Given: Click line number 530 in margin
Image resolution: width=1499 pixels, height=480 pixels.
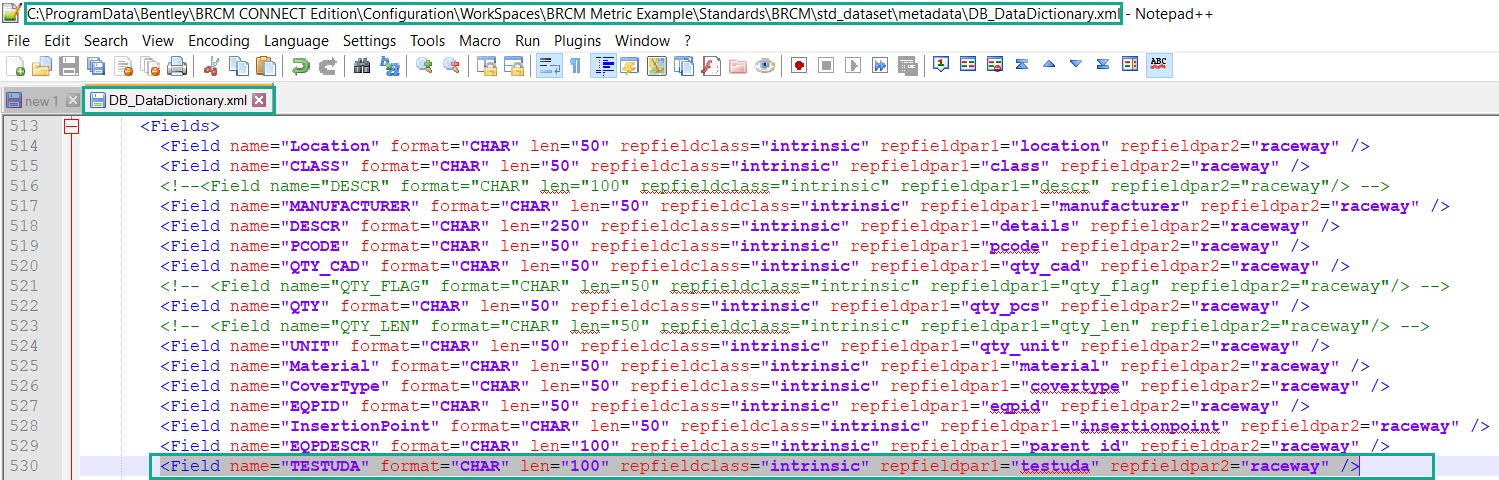Looking at the screenshot, I should (25, 466).
